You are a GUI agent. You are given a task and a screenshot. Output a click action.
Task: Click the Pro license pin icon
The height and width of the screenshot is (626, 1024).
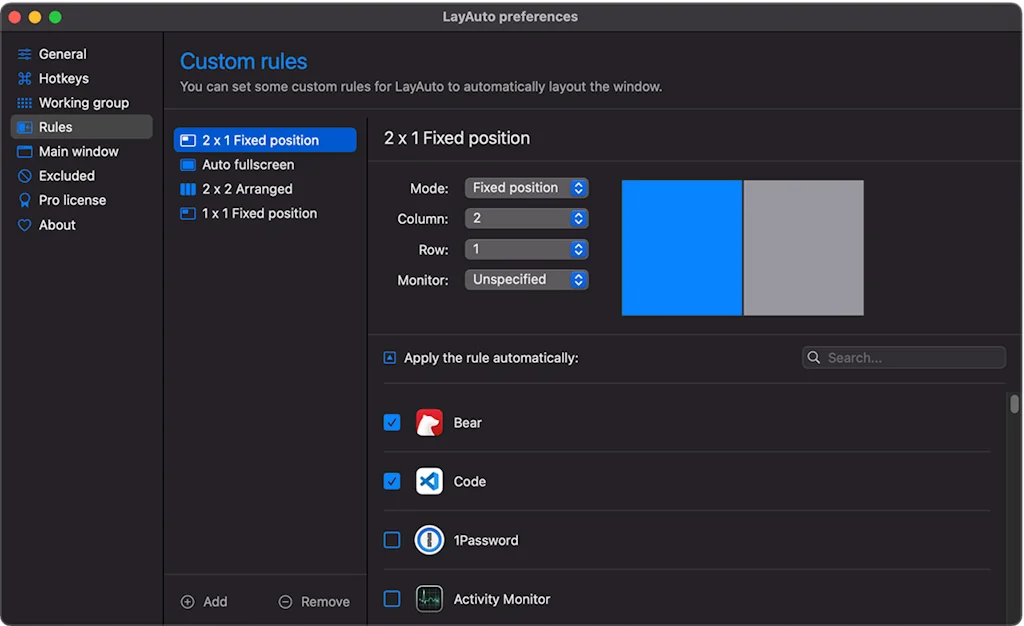22,200
